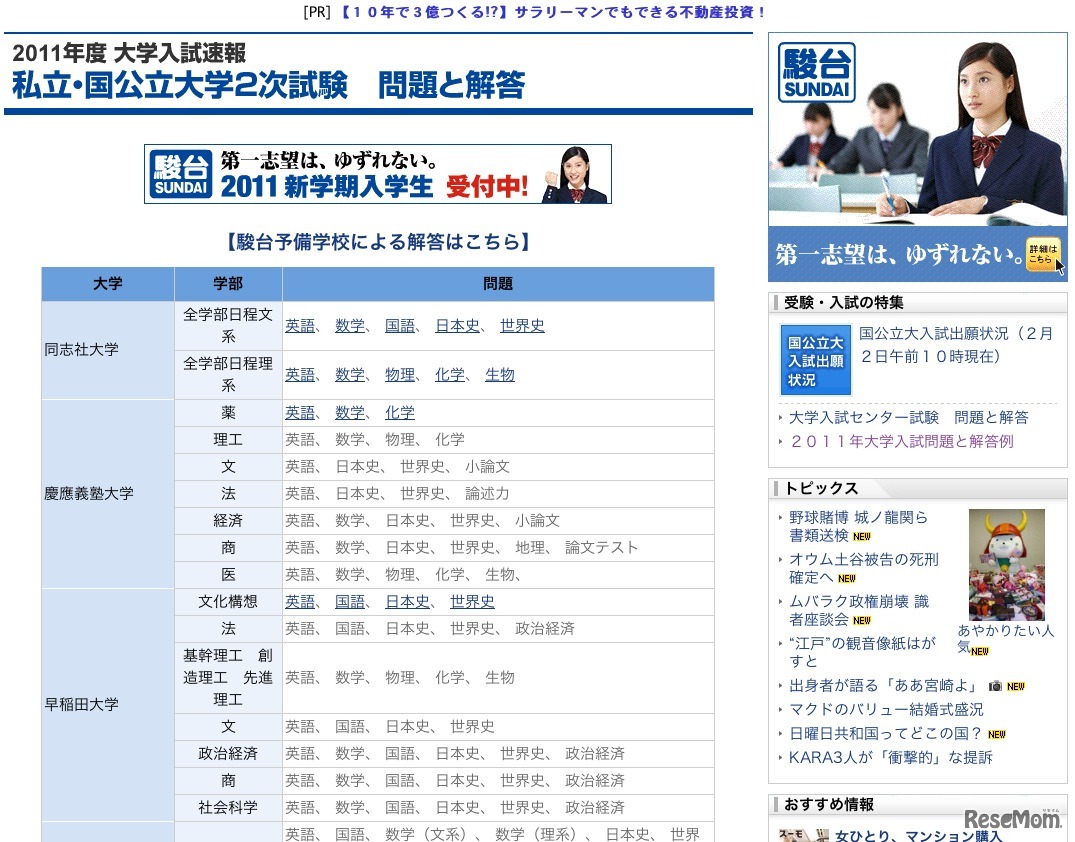
Task: Open 同志社大学 理系 数学 link
Action: [350, 374]
